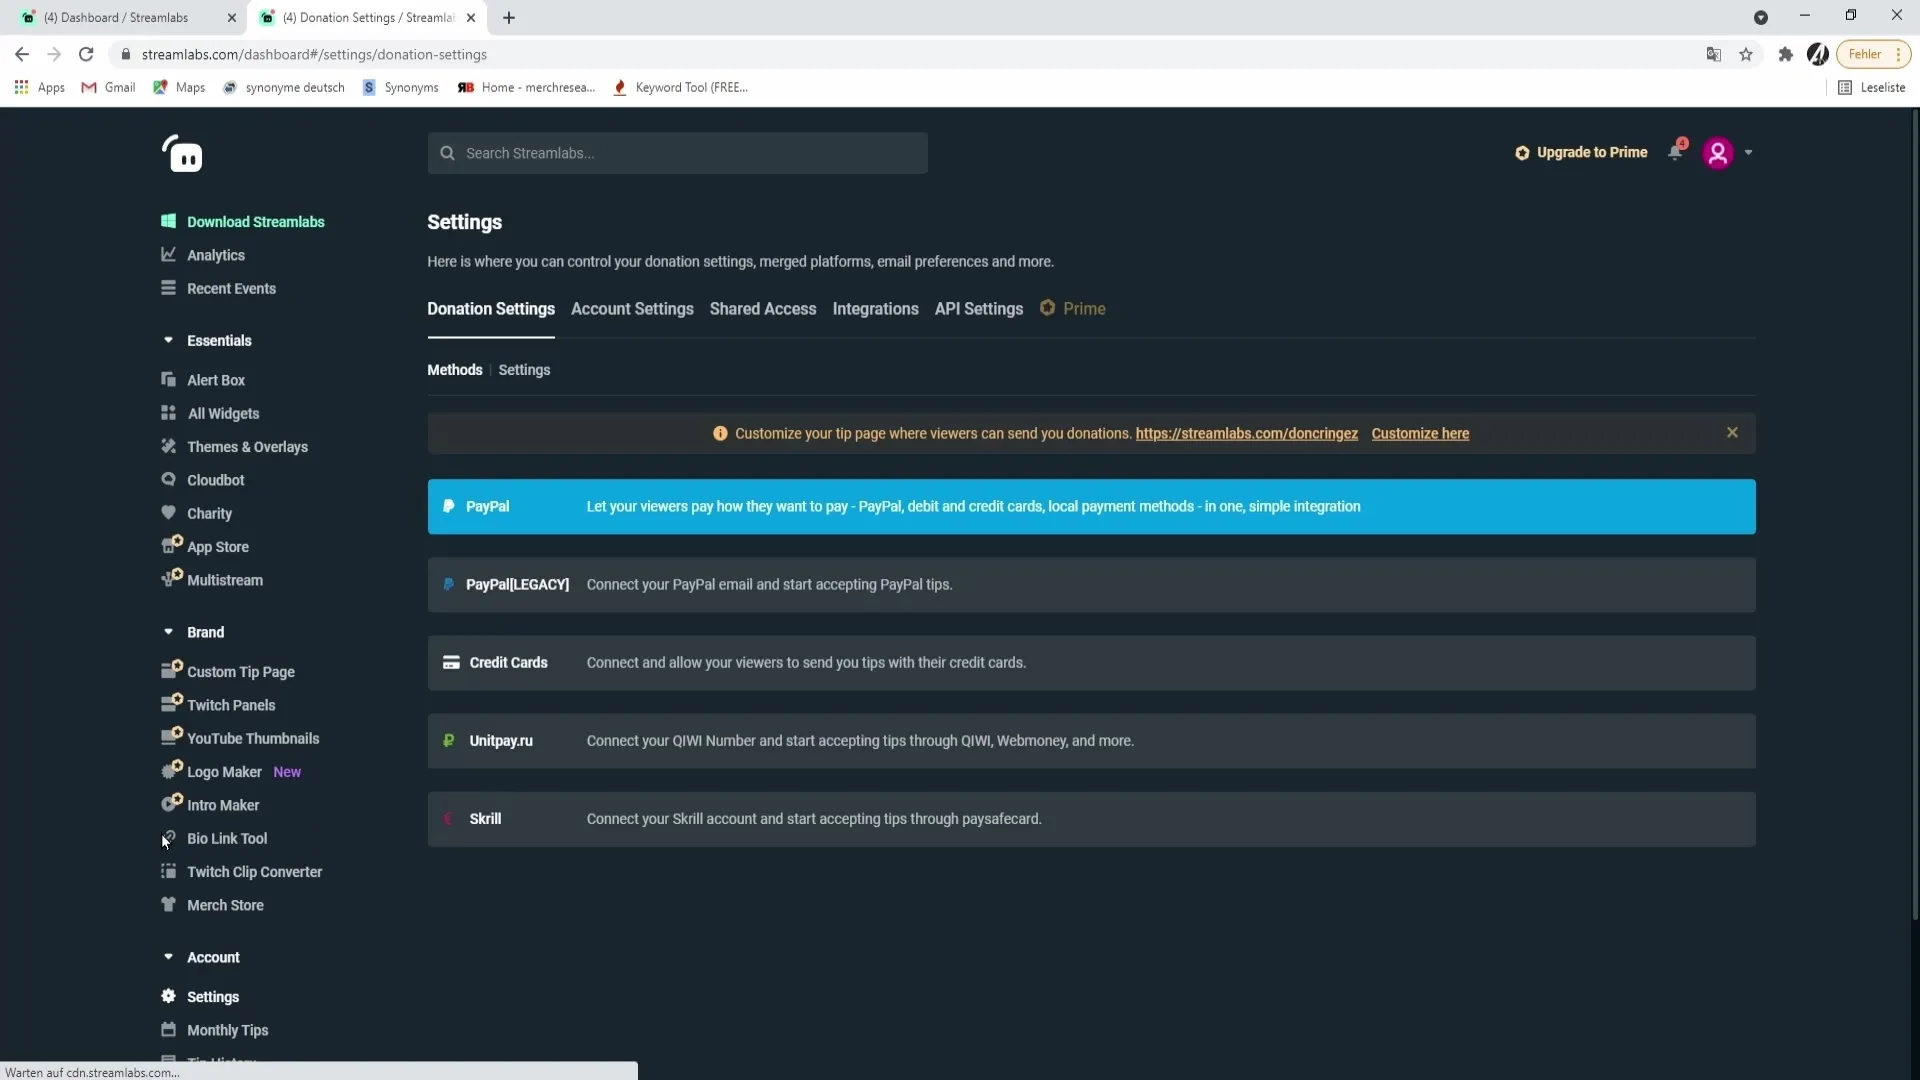Open the streamlabs.com/doncringez link
The width and height of the screenshot is (1920, 1080).
[x=1246, y=434]
